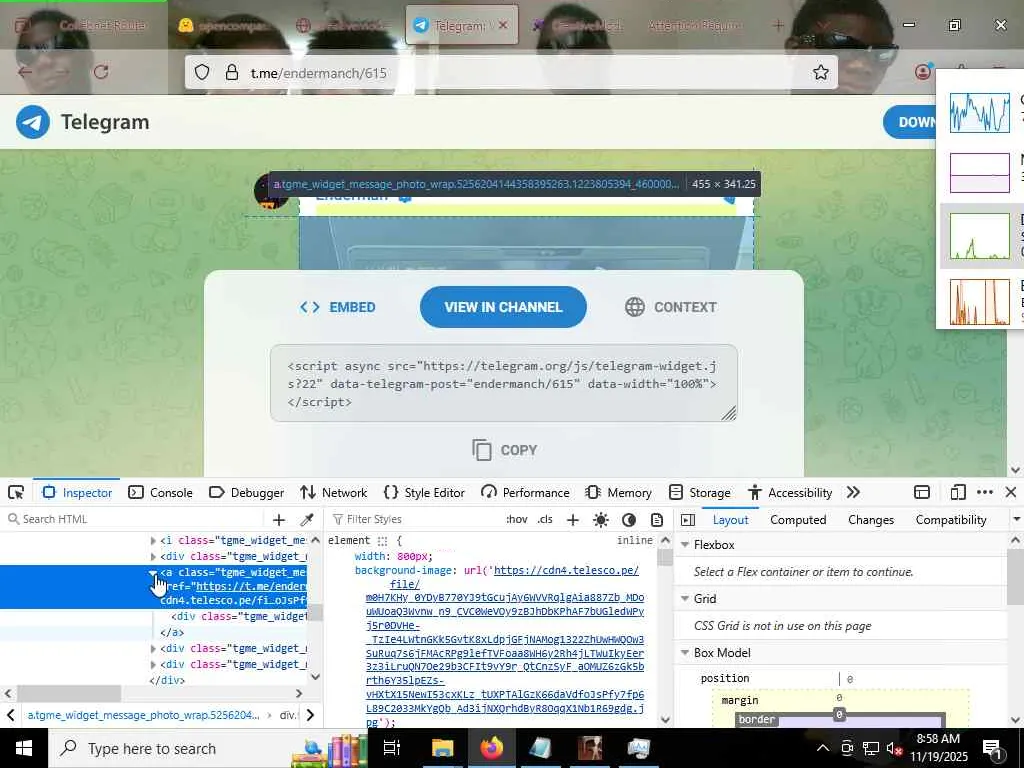Open Windows Start menu

[x=24, y=748]
